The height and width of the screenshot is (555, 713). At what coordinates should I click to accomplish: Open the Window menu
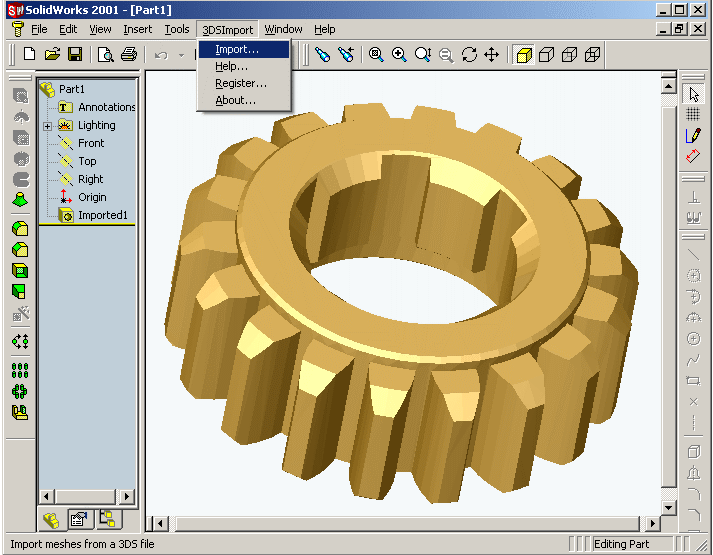283,29
